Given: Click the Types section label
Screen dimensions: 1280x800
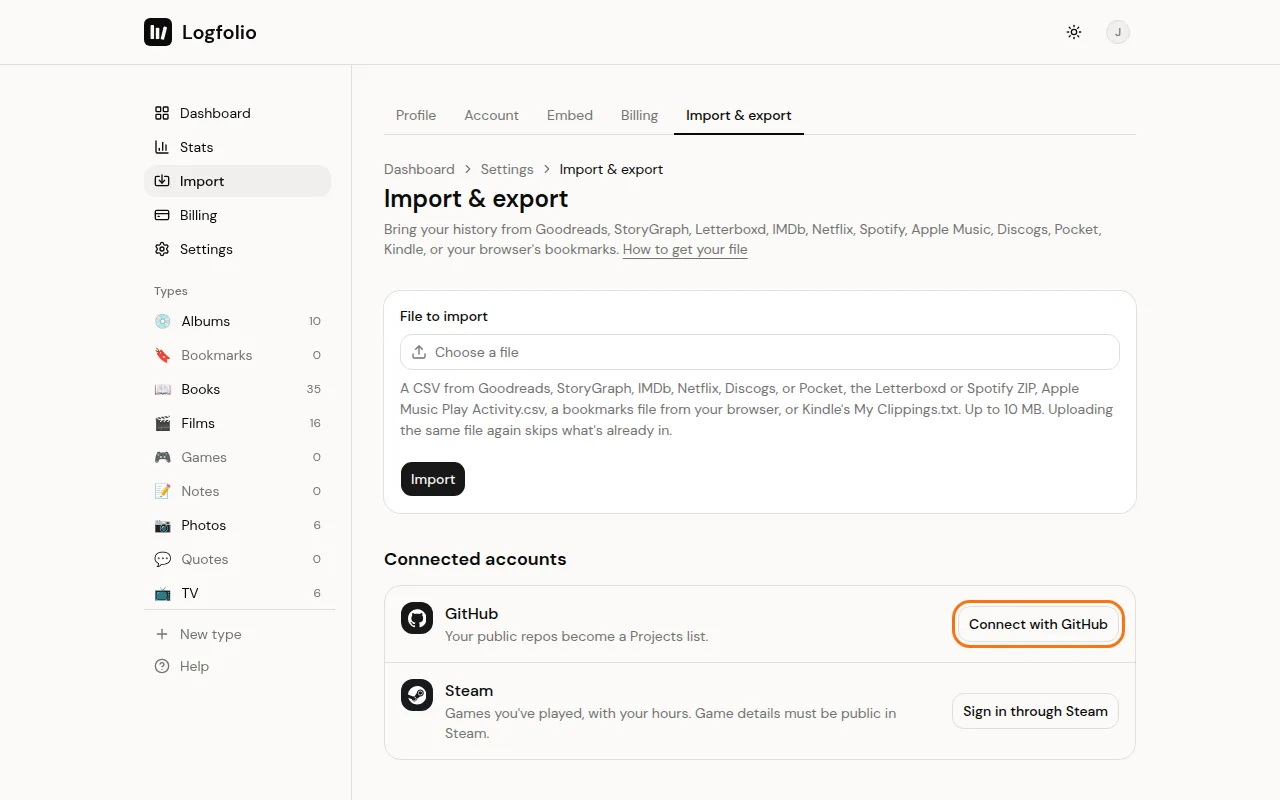Looking at the screenshot, I should pos(171,291).
